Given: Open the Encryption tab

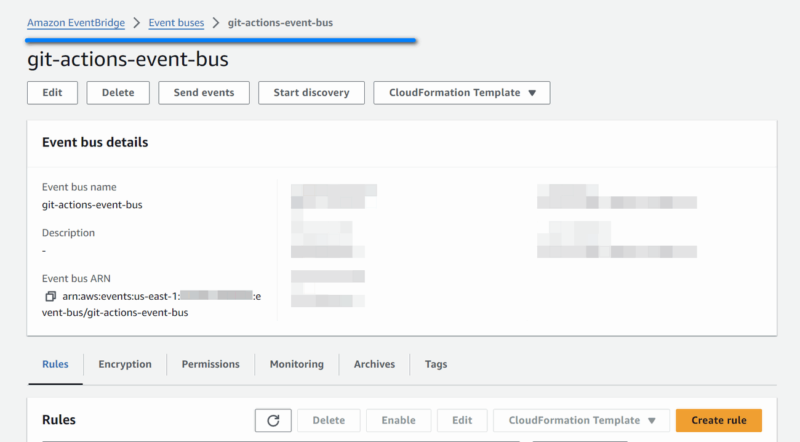Looking at the screenshot, I should coord(125,364).
